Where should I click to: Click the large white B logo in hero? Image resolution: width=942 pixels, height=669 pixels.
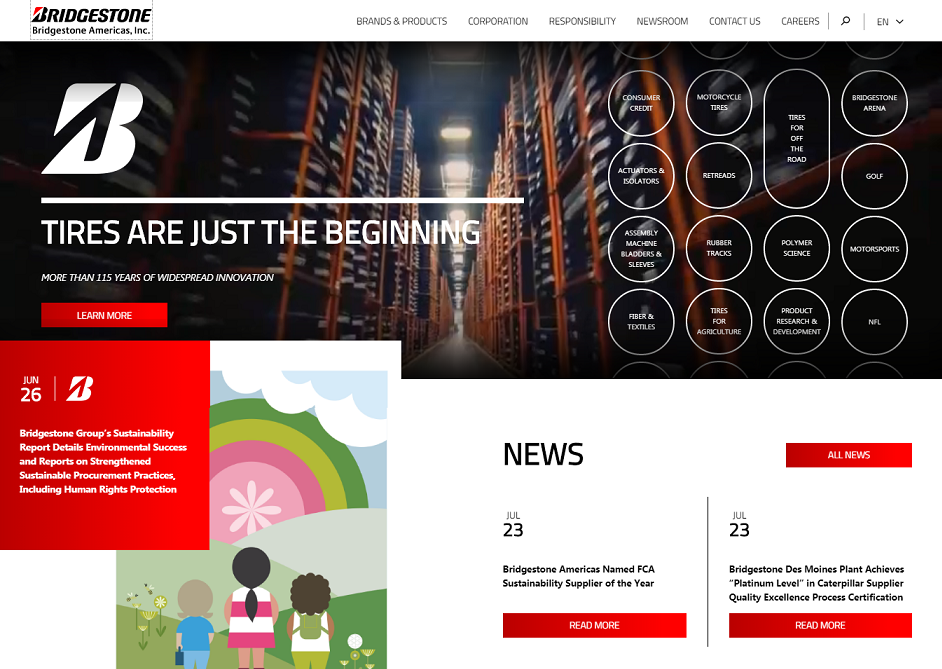pyautogui.click(x=93, y=129)
